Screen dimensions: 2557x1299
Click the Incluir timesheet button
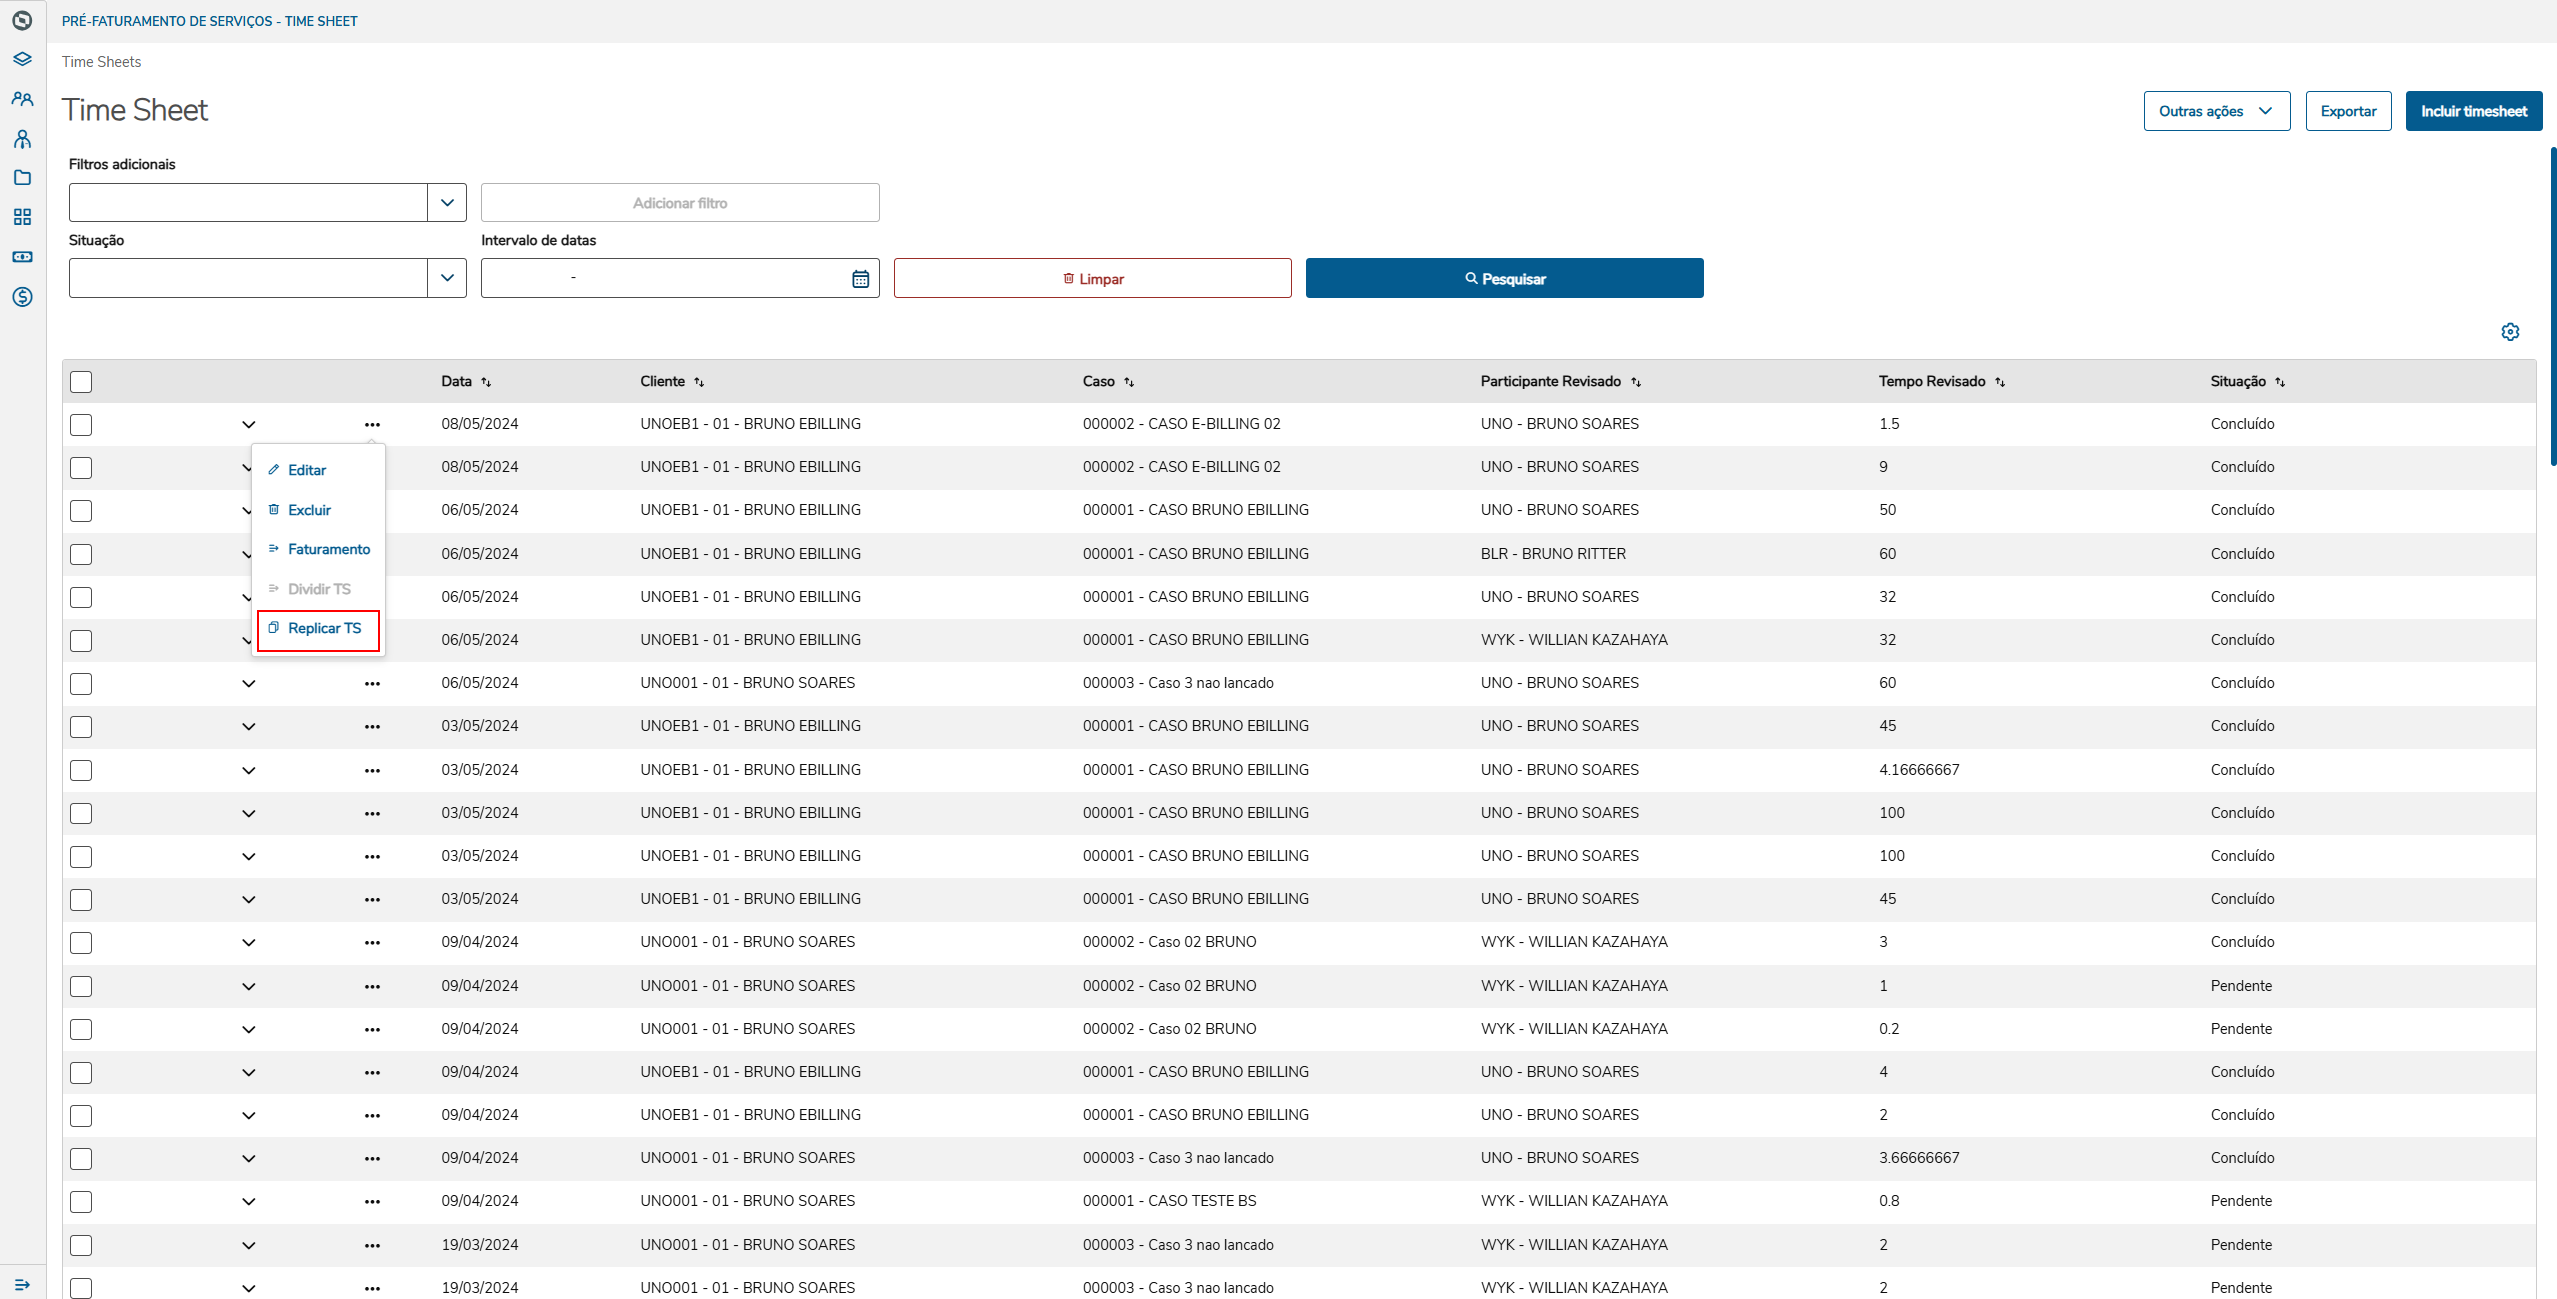click(2473, 111)
